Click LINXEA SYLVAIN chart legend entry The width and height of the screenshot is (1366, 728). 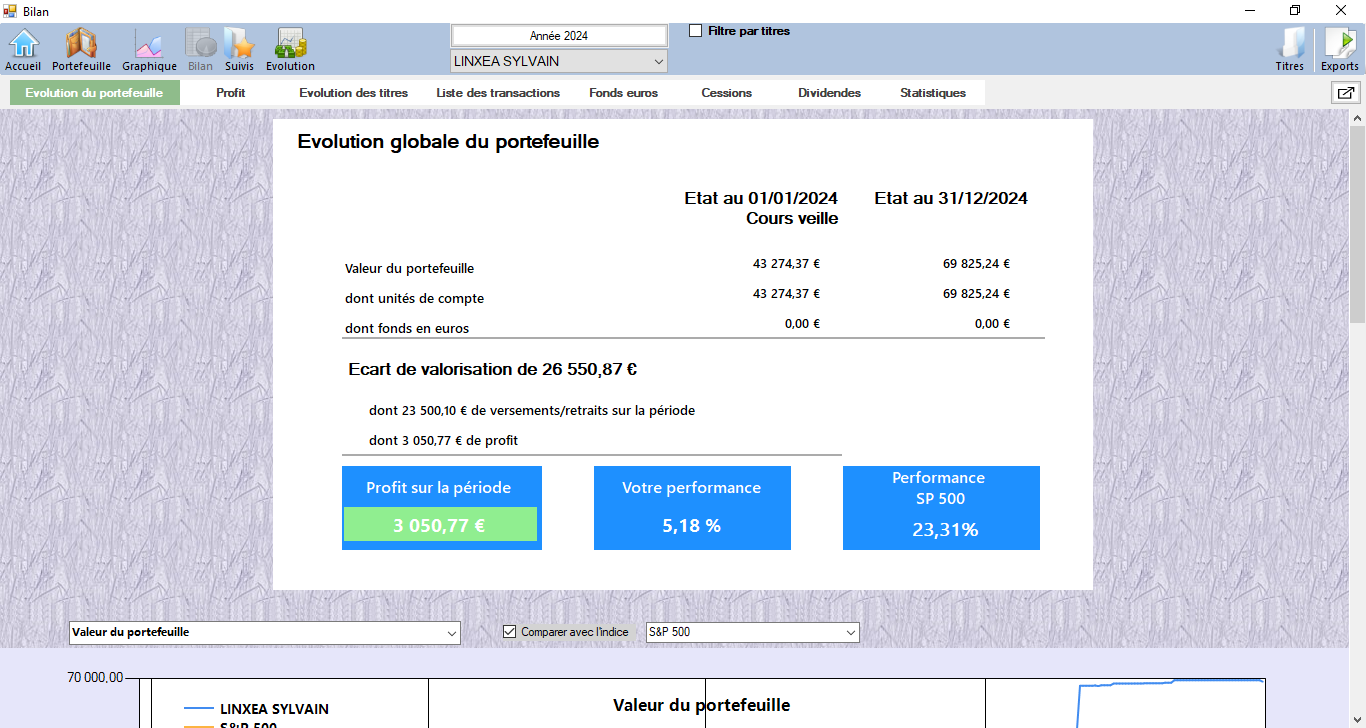pyautogui.click(x=257, y=709)
